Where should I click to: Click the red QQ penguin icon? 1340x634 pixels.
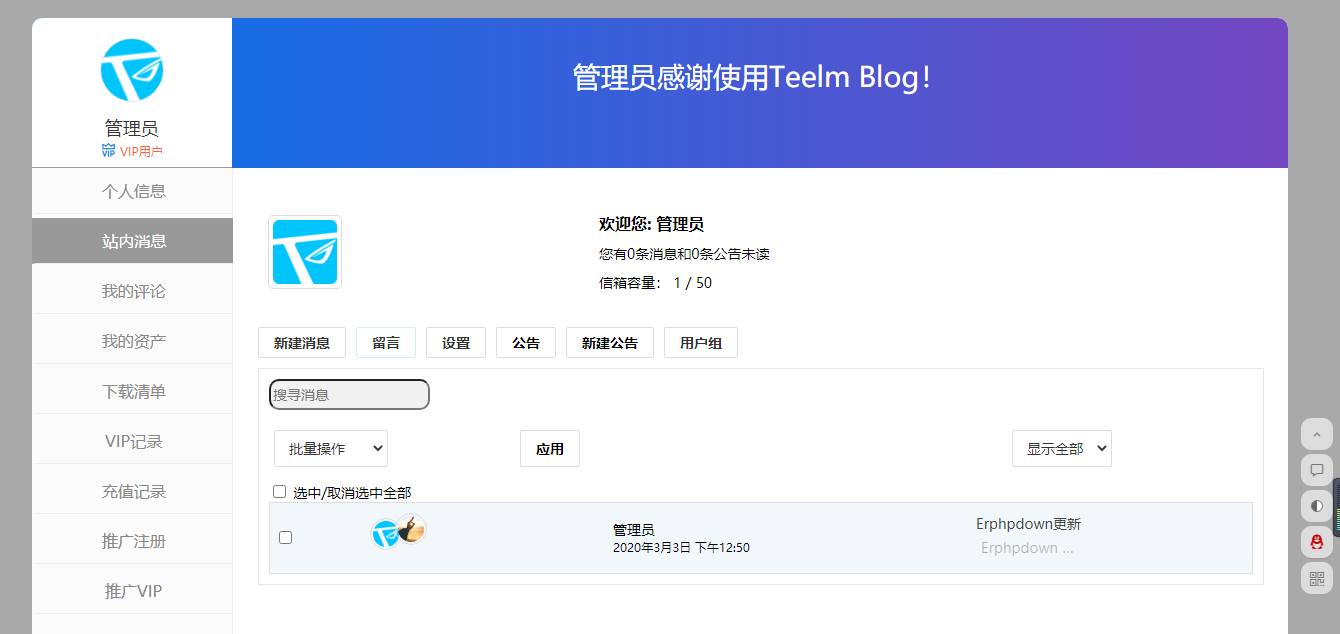click(x=1316, y=542)
